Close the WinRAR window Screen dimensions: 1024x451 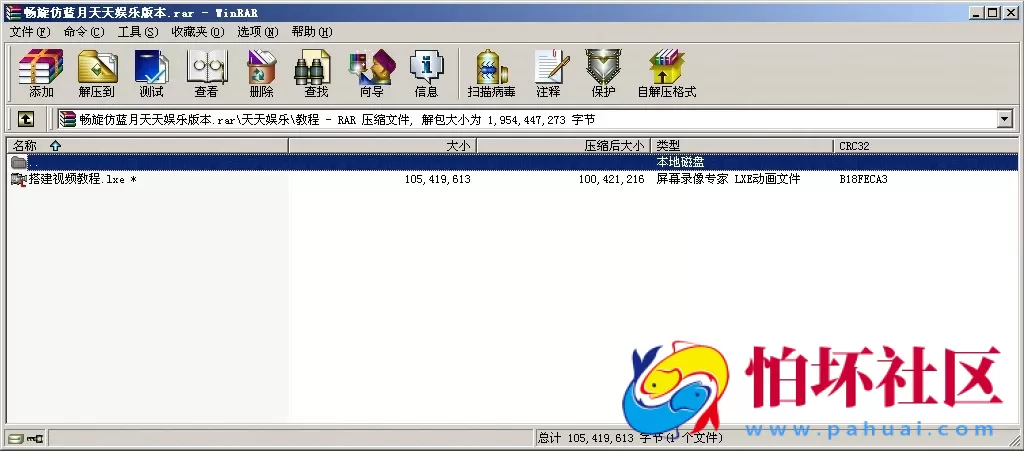1010,12
